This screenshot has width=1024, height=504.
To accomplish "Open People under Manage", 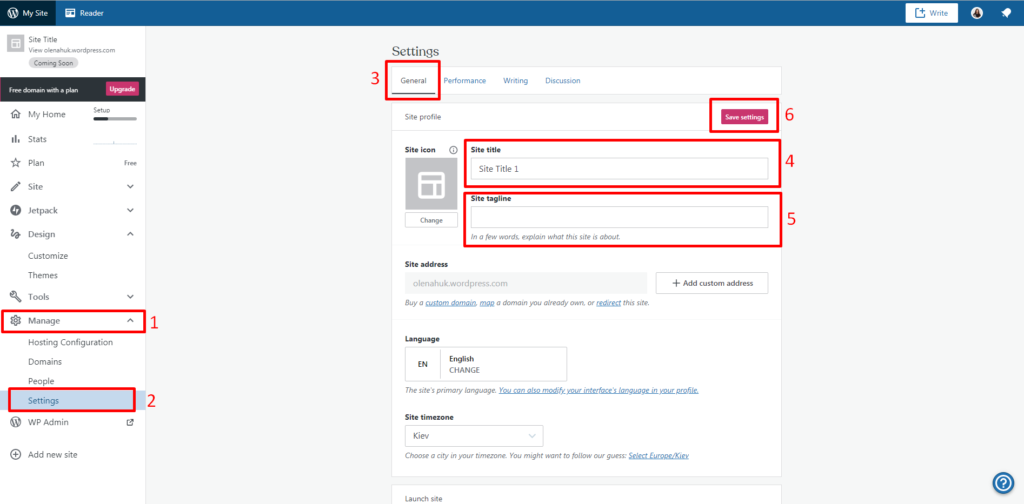I will point(41,381).
